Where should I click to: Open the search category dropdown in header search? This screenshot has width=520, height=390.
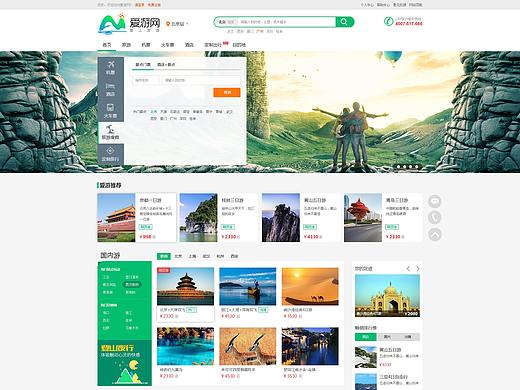point(227,22)
